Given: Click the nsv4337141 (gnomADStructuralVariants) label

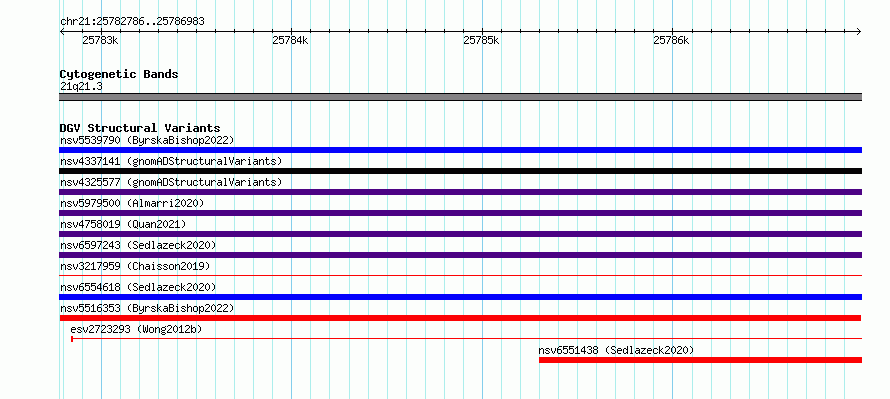Looking at the screenshot, I should [171, 161].
